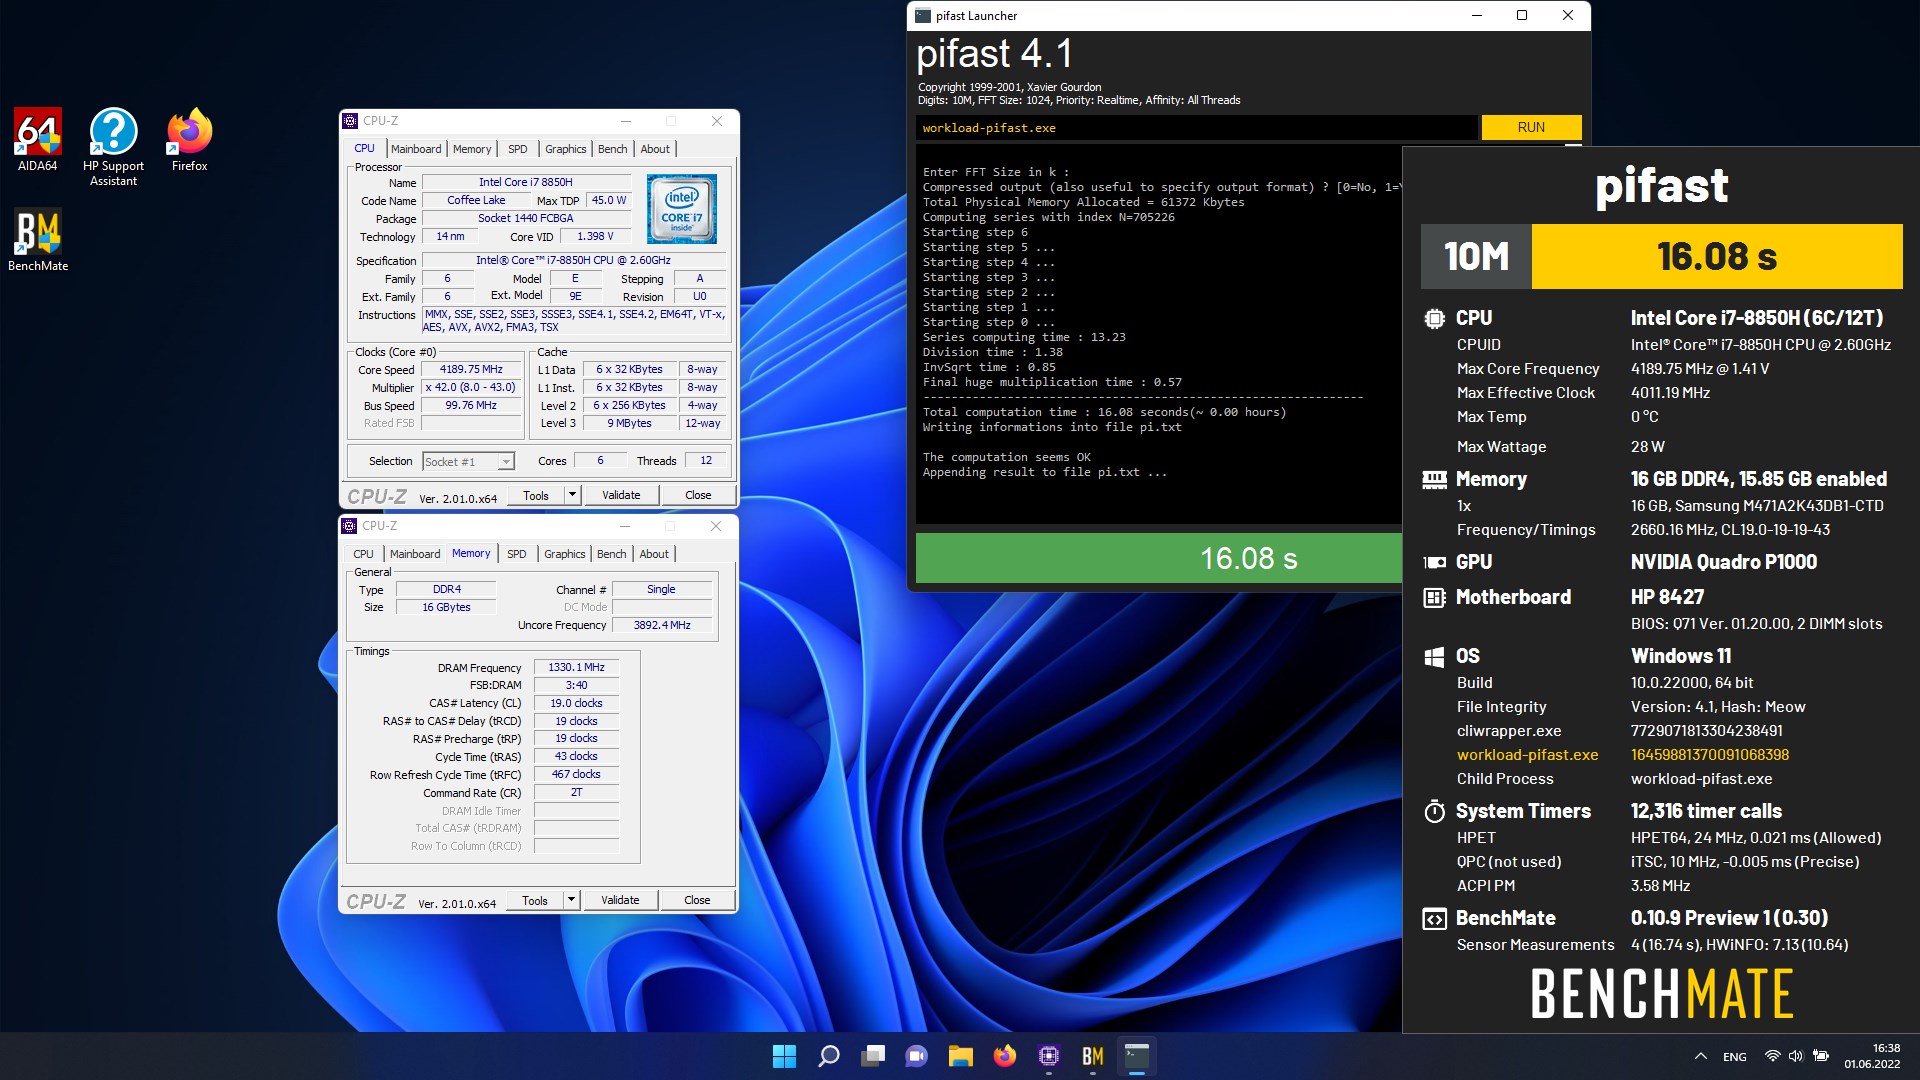Screen dimensions: 1920x1080
Task: Expand Tools dropdown arrow in lower CPU-Z
Action: pyautogui.click(x=571, y=900)
